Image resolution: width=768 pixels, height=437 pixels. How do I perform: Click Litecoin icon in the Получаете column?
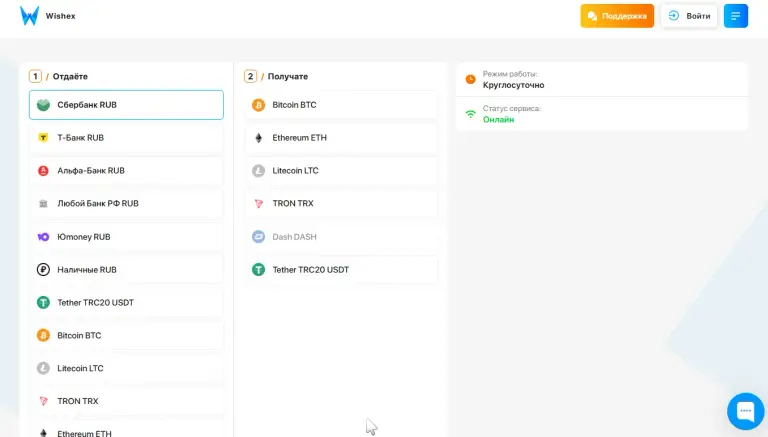point(258,170)
